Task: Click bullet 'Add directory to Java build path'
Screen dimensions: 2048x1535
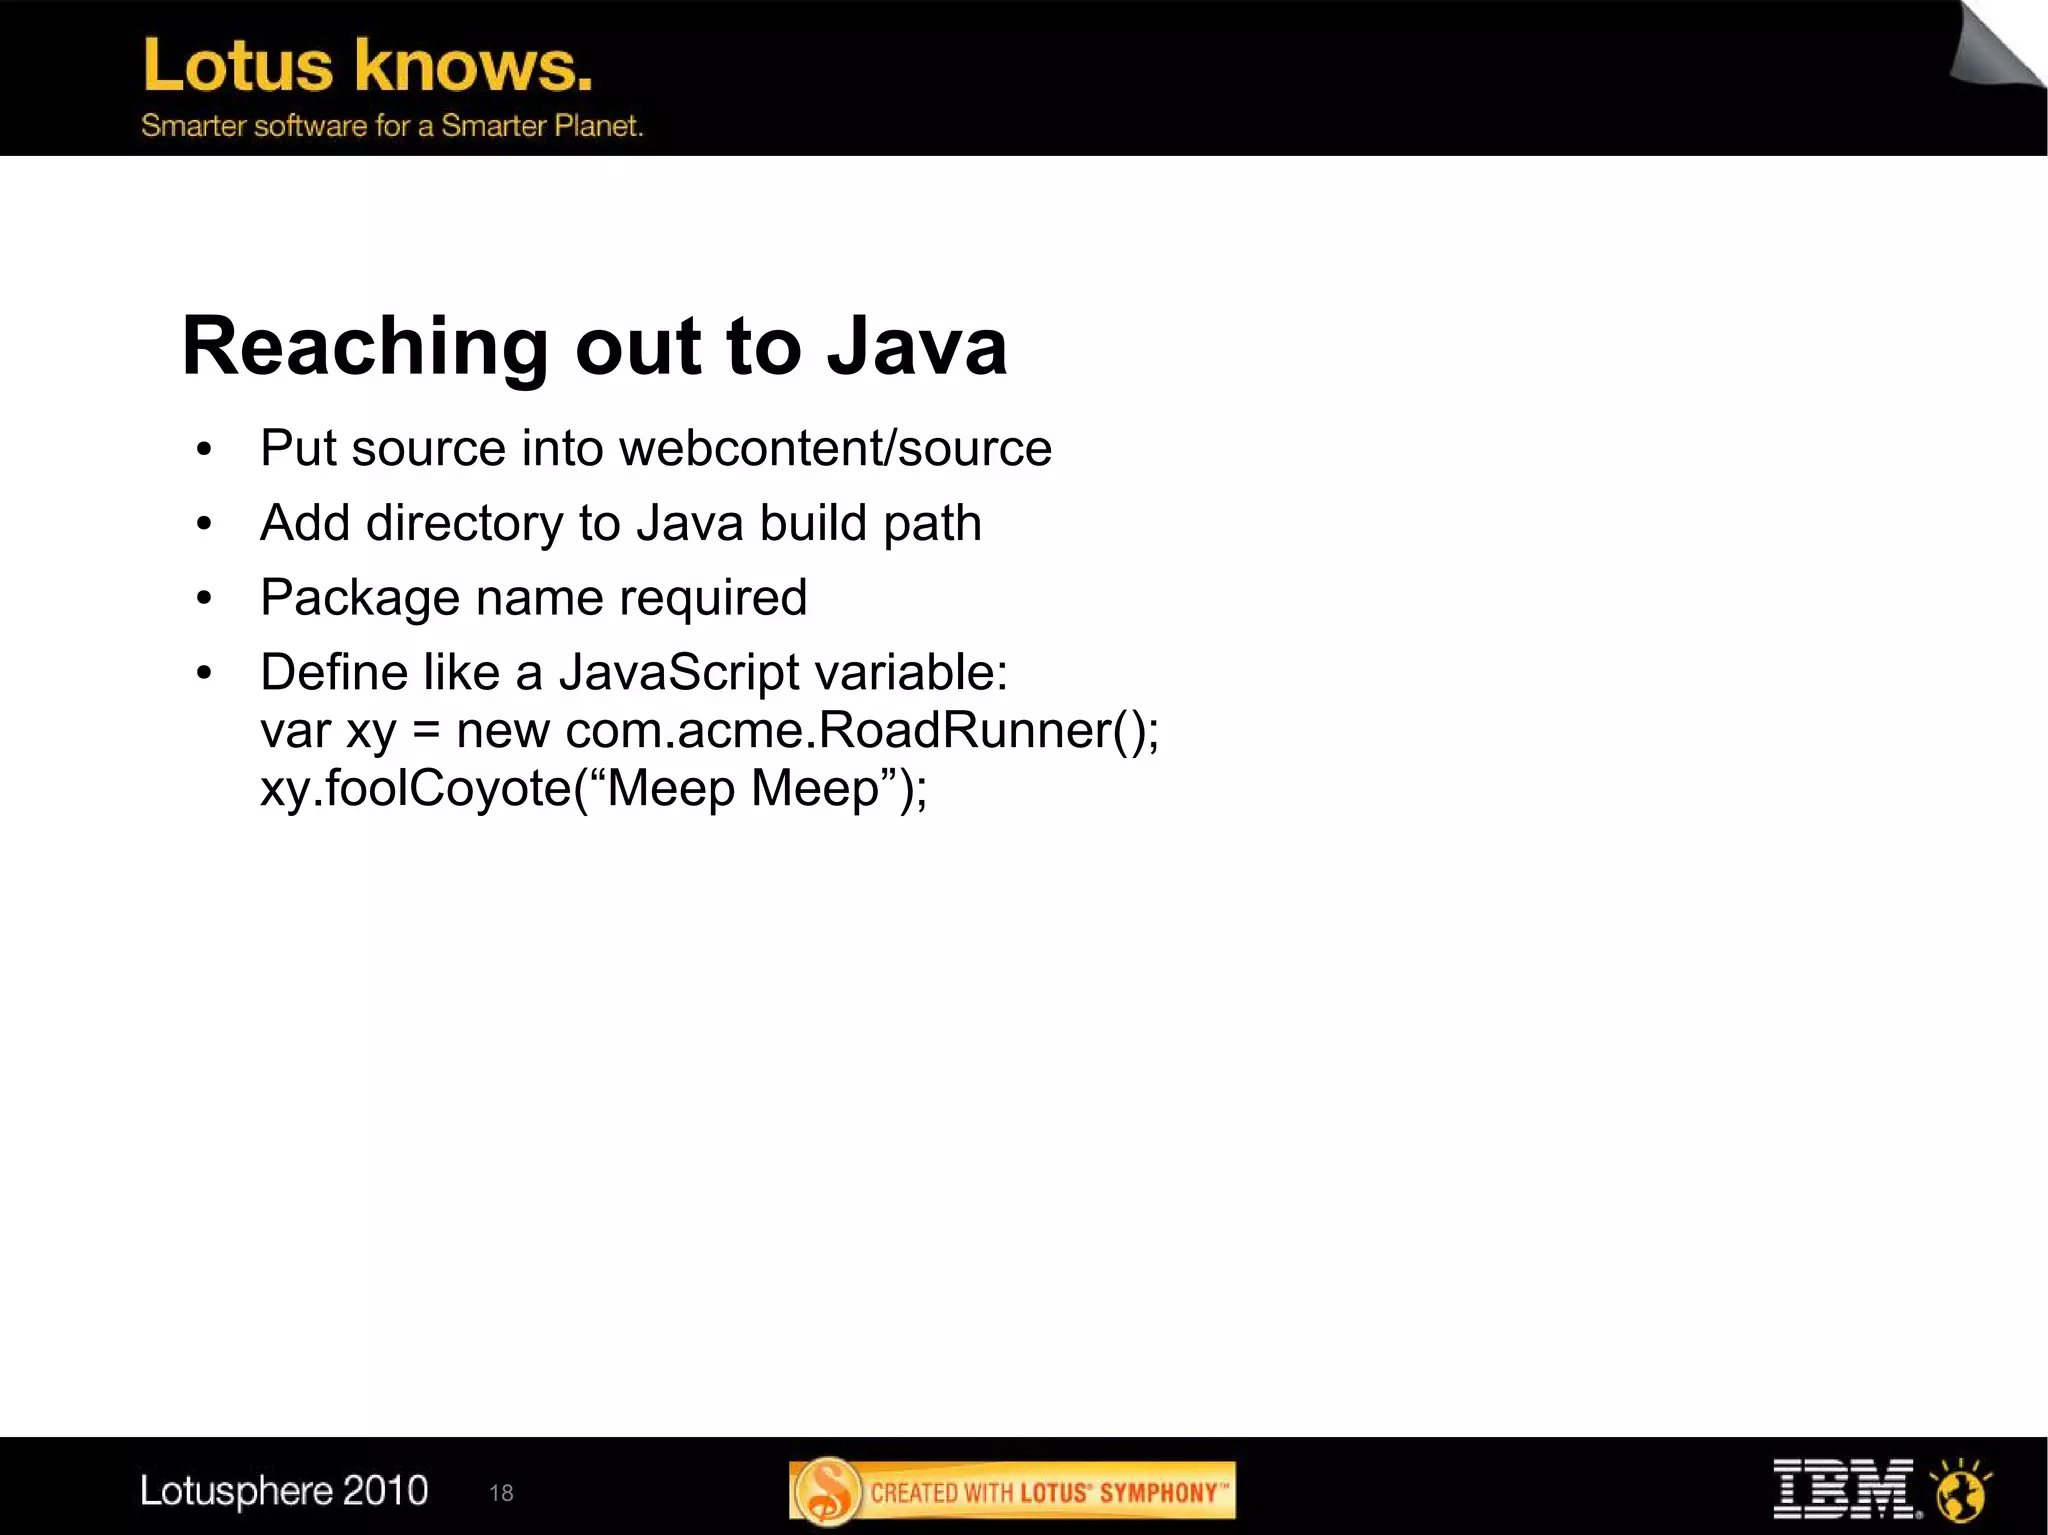Action: point(621,523)
